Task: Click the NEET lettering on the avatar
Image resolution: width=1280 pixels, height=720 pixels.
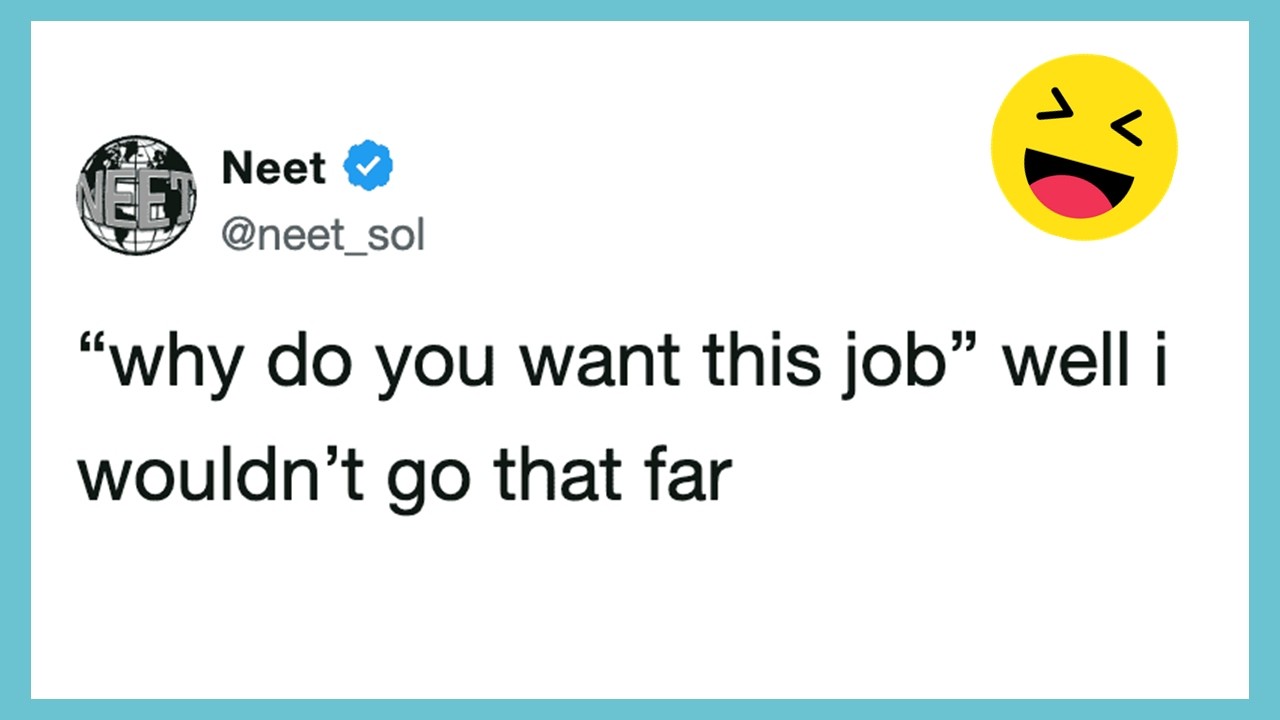Action: [134, 196]
